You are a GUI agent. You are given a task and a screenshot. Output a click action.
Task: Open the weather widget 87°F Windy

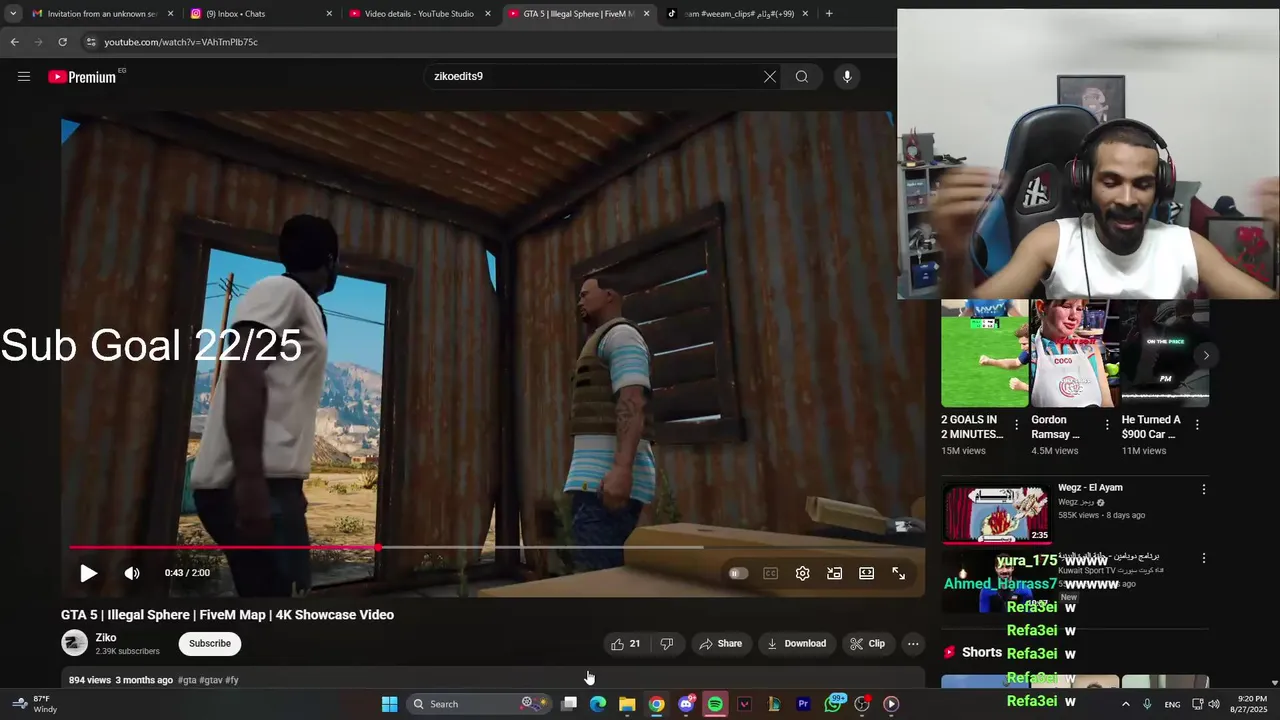[33, 704]
